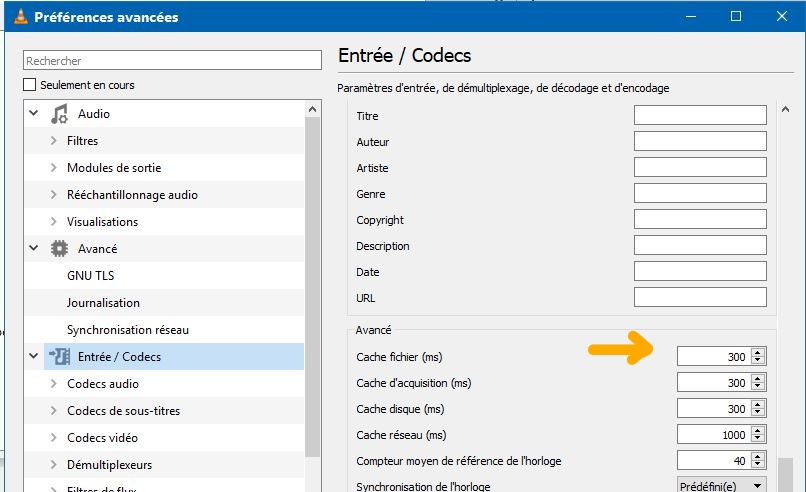
Task: Click the Genre text field
Action: pos(700,193)
